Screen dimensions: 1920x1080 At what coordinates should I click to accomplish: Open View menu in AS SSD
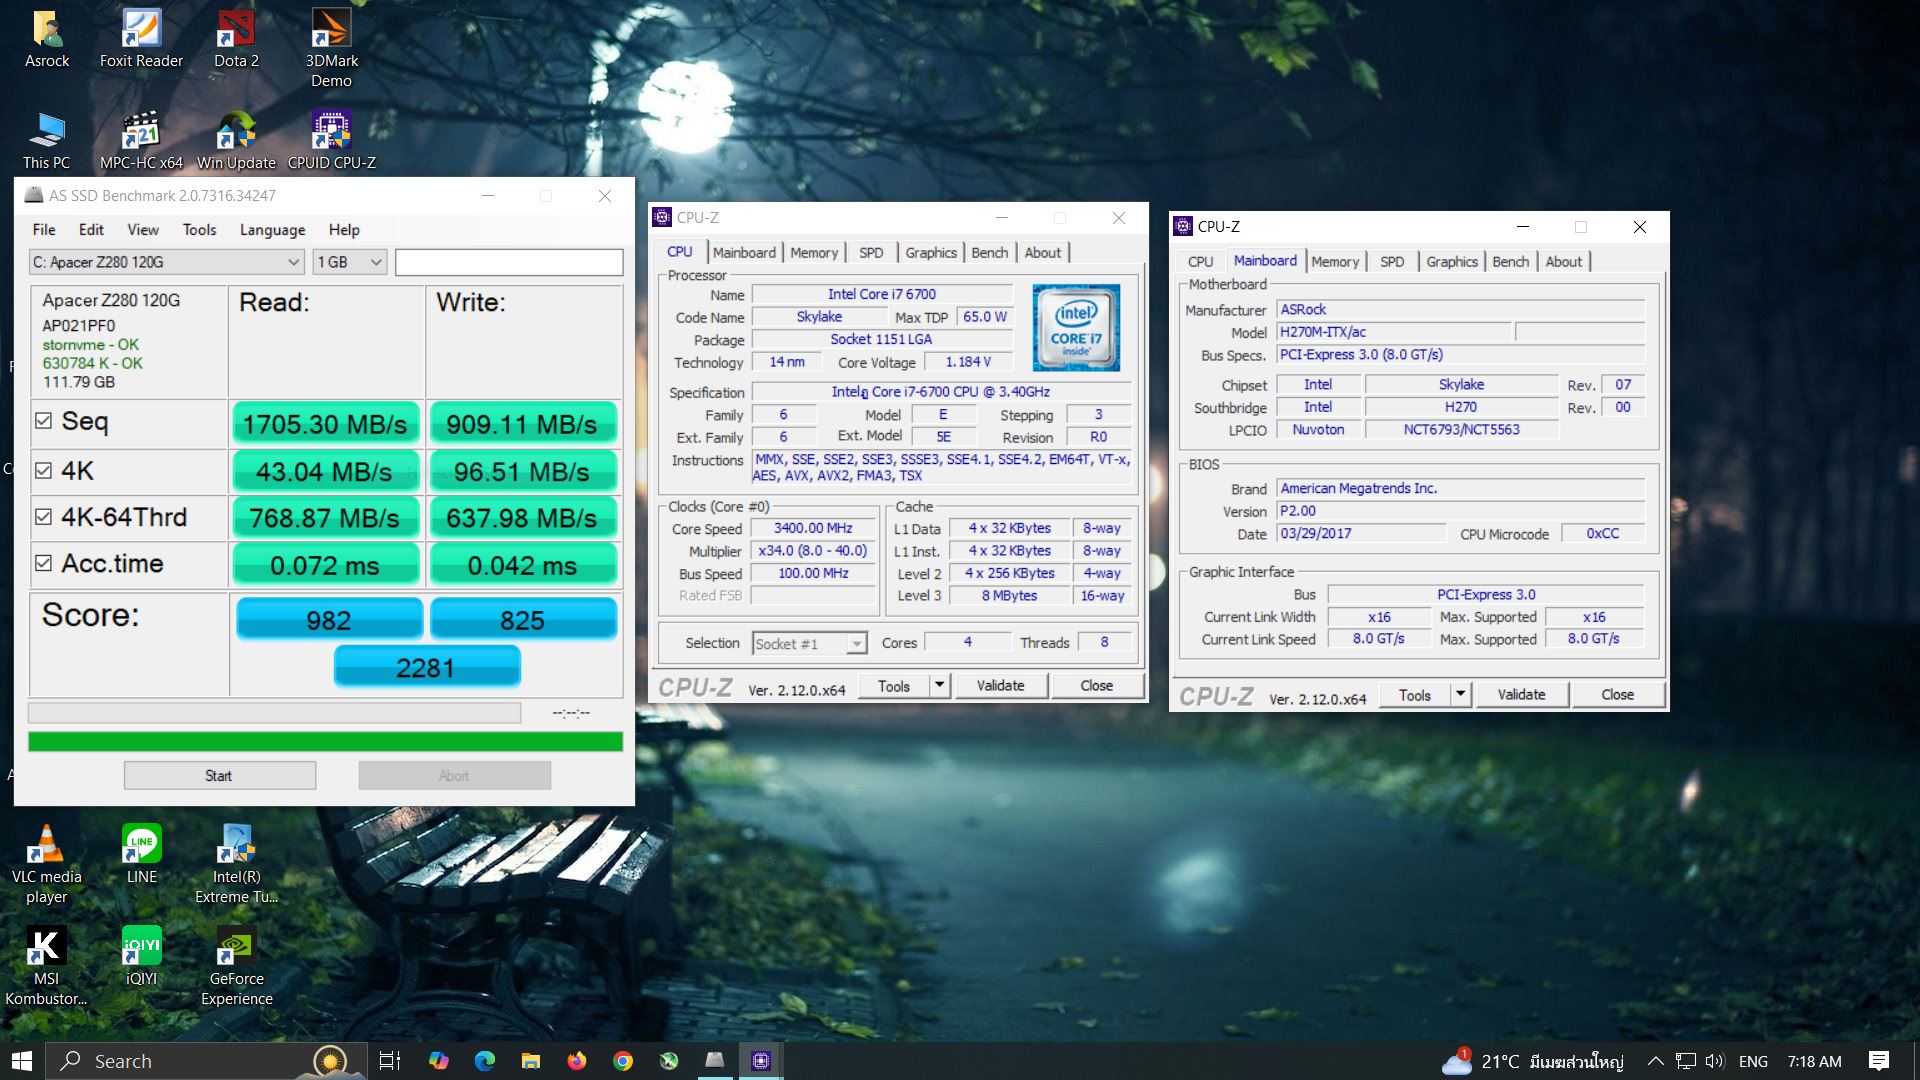click(143, 229)
